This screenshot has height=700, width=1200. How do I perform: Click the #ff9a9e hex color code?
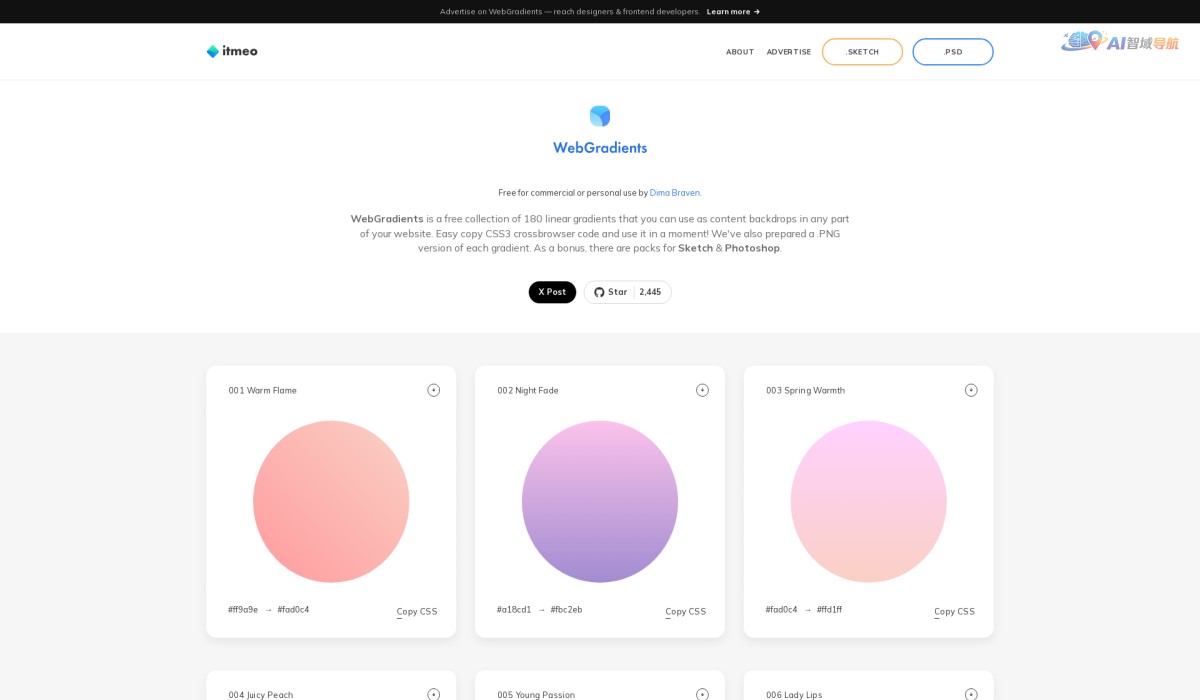243,610
